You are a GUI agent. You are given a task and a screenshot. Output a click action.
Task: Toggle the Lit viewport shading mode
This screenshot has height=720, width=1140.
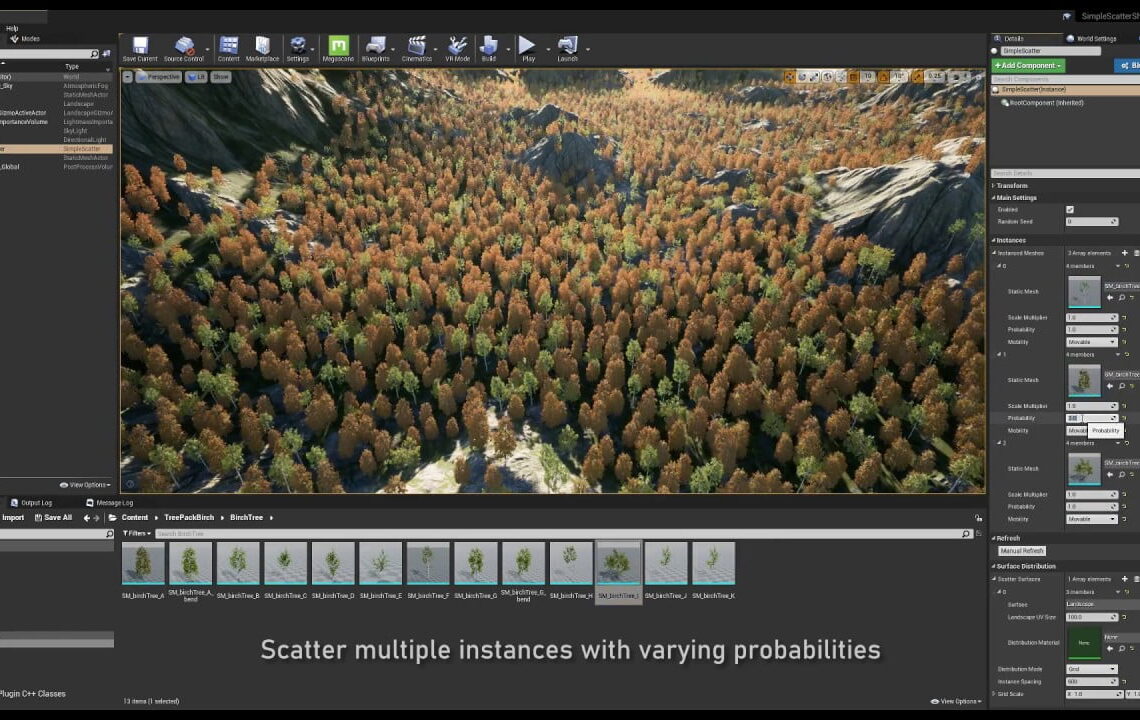click(198, 77)
